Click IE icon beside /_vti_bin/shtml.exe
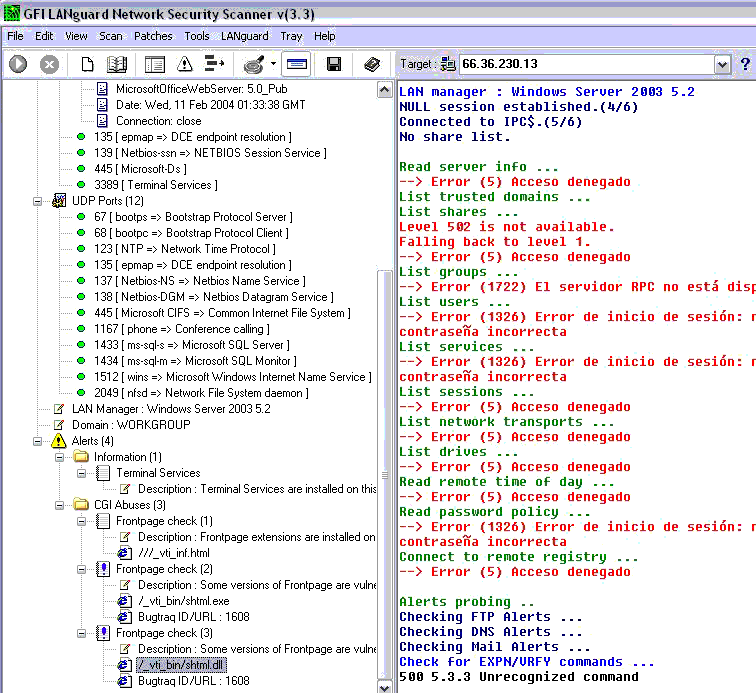Viewport: 756px width, 693px height. click(125, 601)
